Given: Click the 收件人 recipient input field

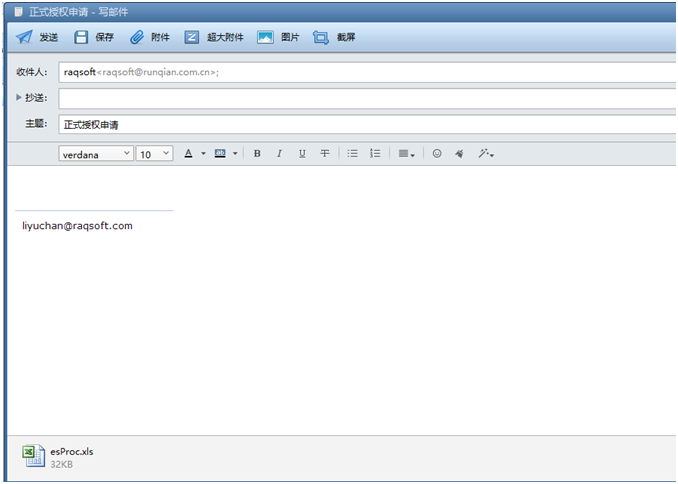Looking at the screenshot, I should (x=367, y=72).
